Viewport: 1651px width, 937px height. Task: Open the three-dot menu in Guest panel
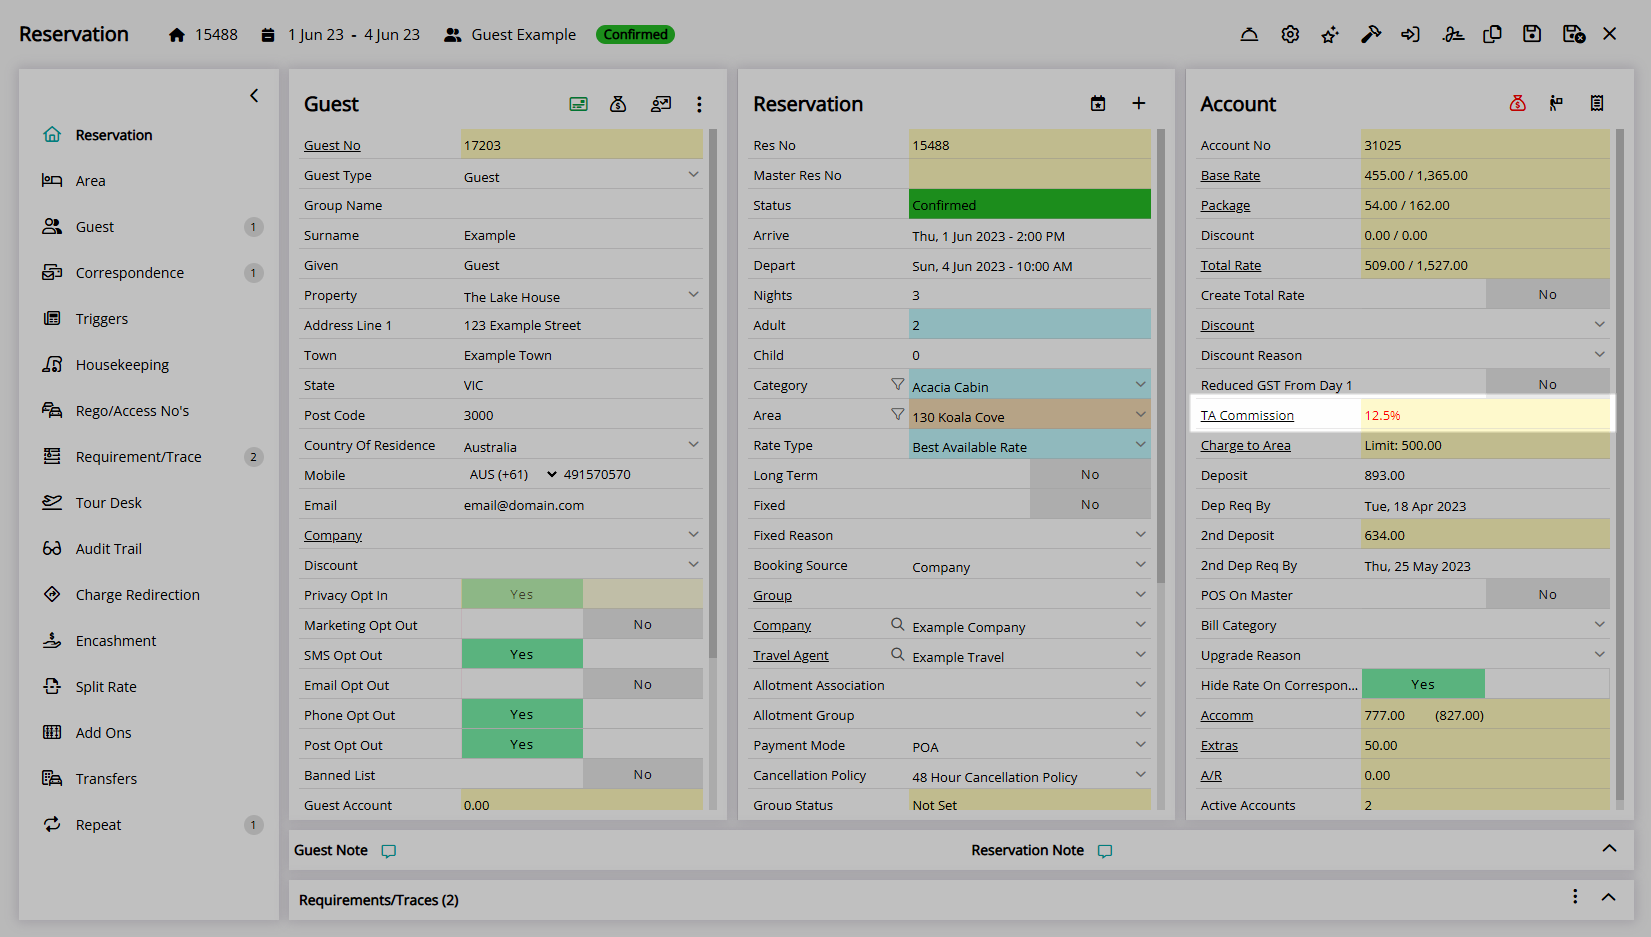pyautogui.click(x=699, y=104)
